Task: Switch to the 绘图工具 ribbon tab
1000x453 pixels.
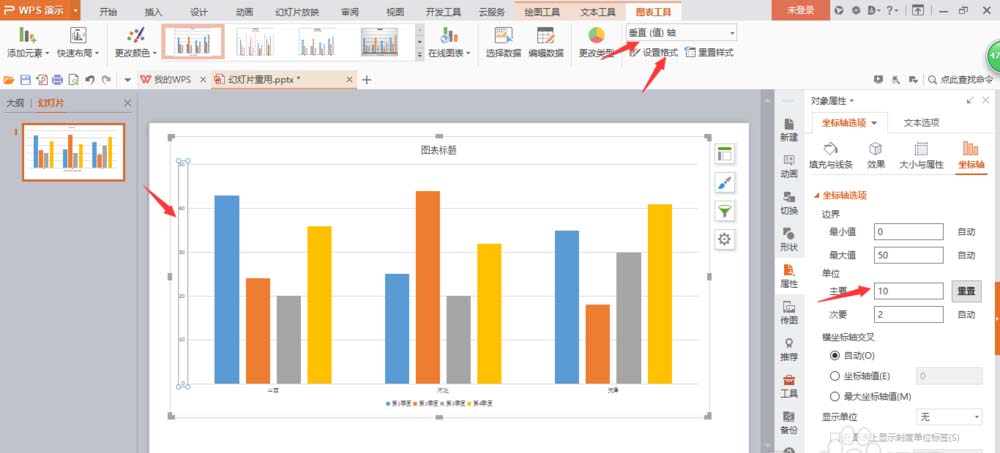Action: coord(542,11)
